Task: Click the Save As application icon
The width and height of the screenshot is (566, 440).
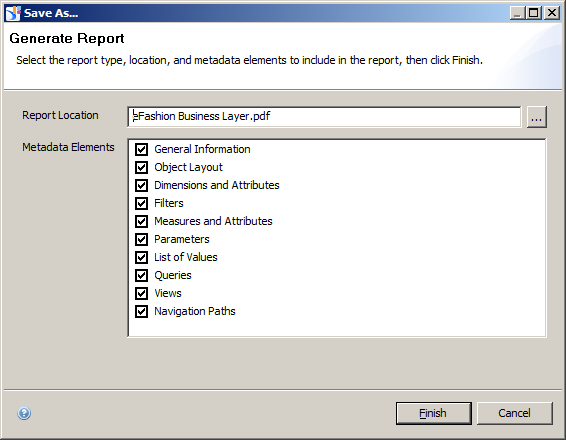Action: click(13, 13)
